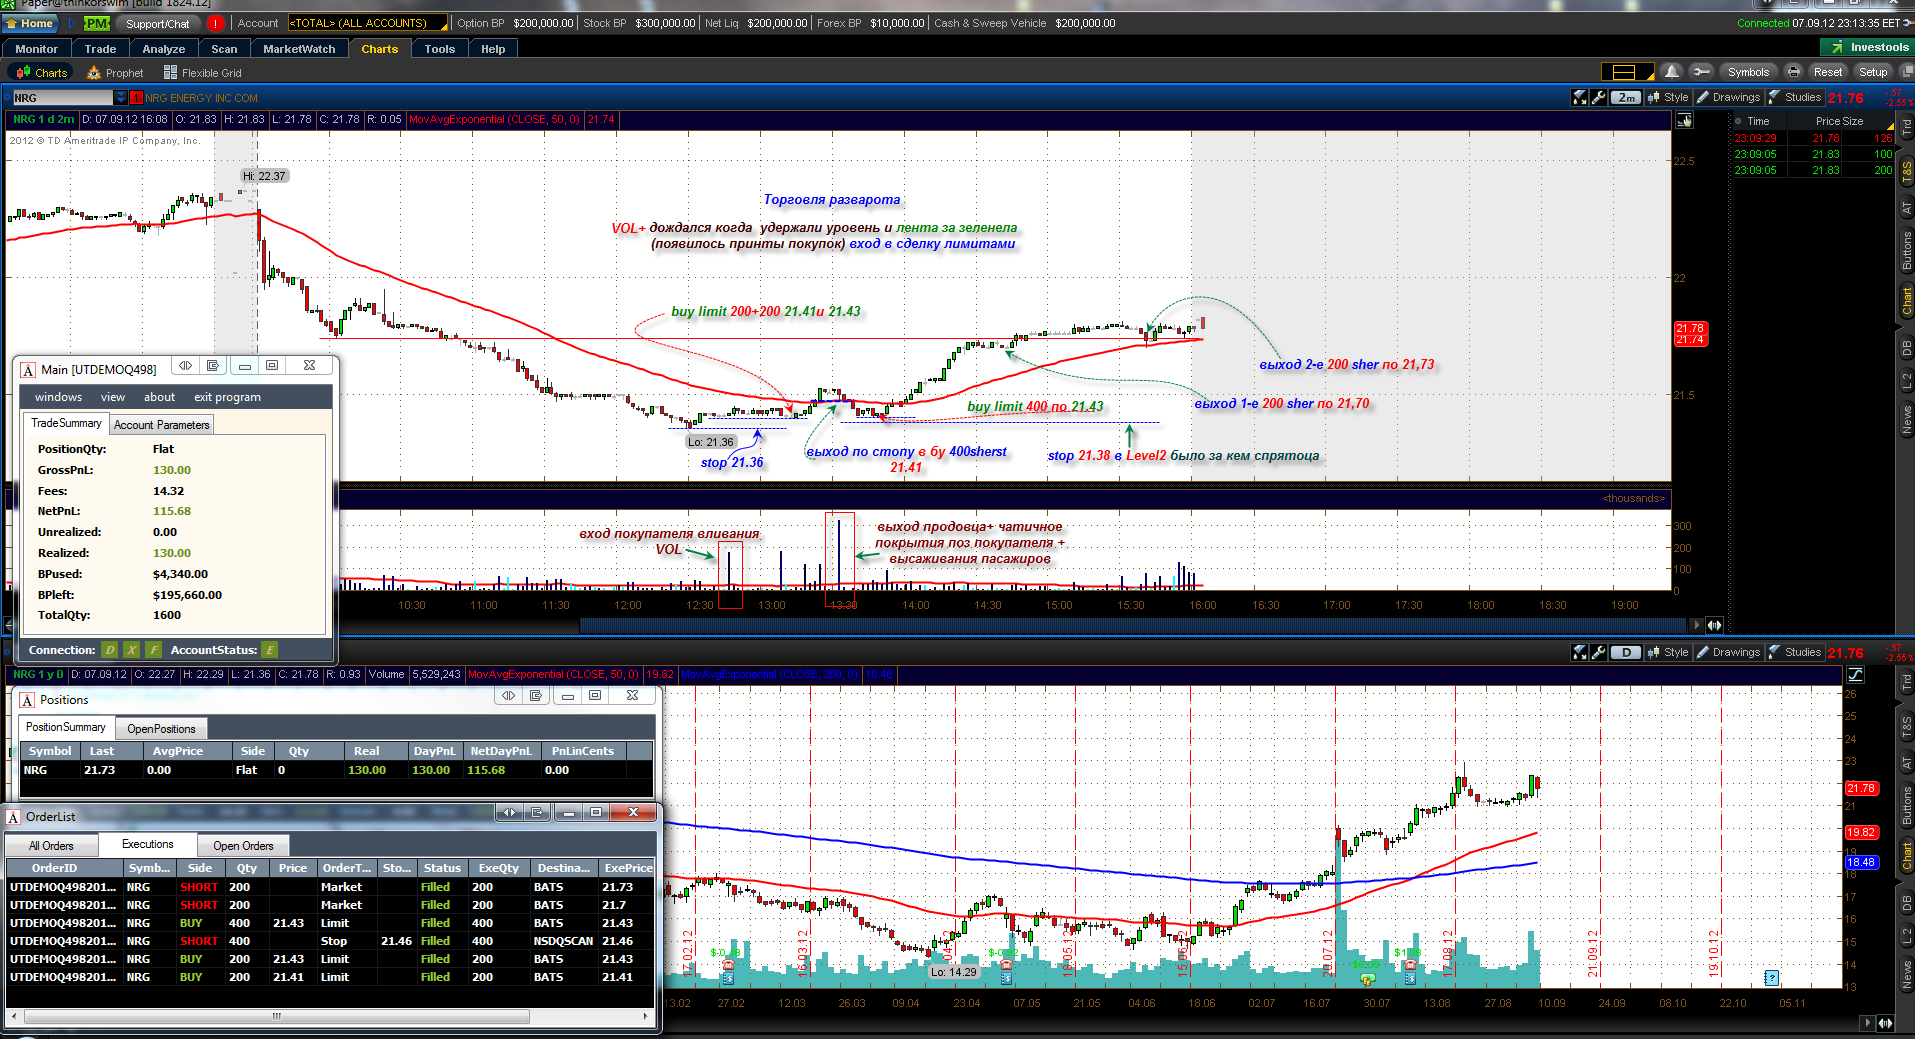Select the TradeSummary tab
The image size is (1915, 1039).
(66, 423)
